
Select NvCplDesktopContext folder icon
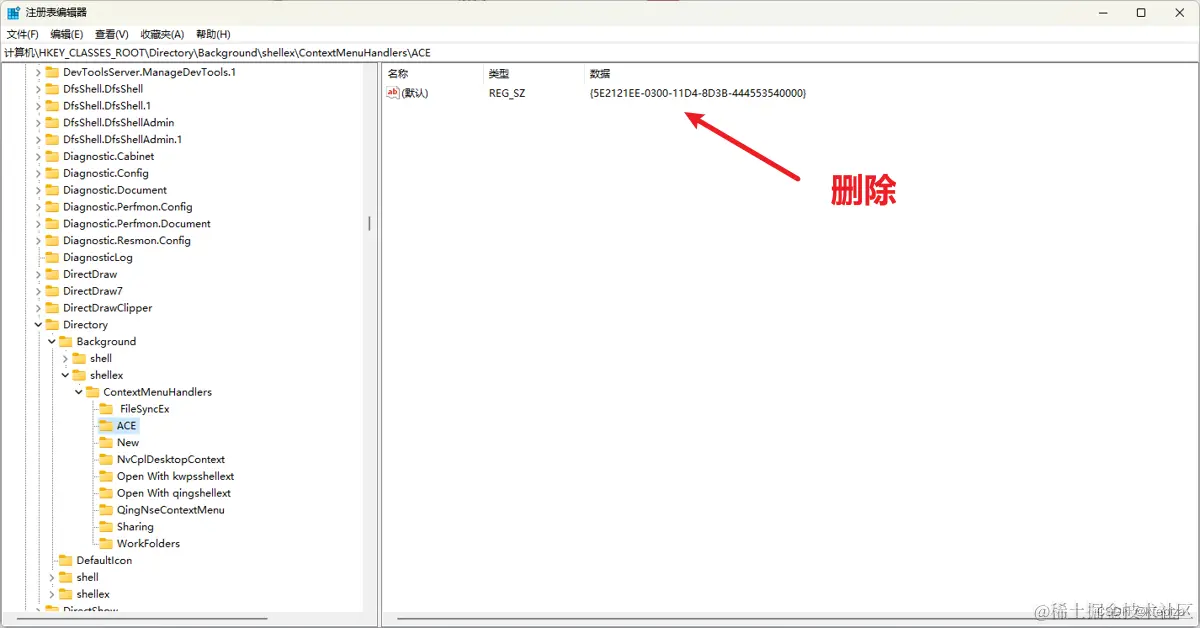coord(106,459)
